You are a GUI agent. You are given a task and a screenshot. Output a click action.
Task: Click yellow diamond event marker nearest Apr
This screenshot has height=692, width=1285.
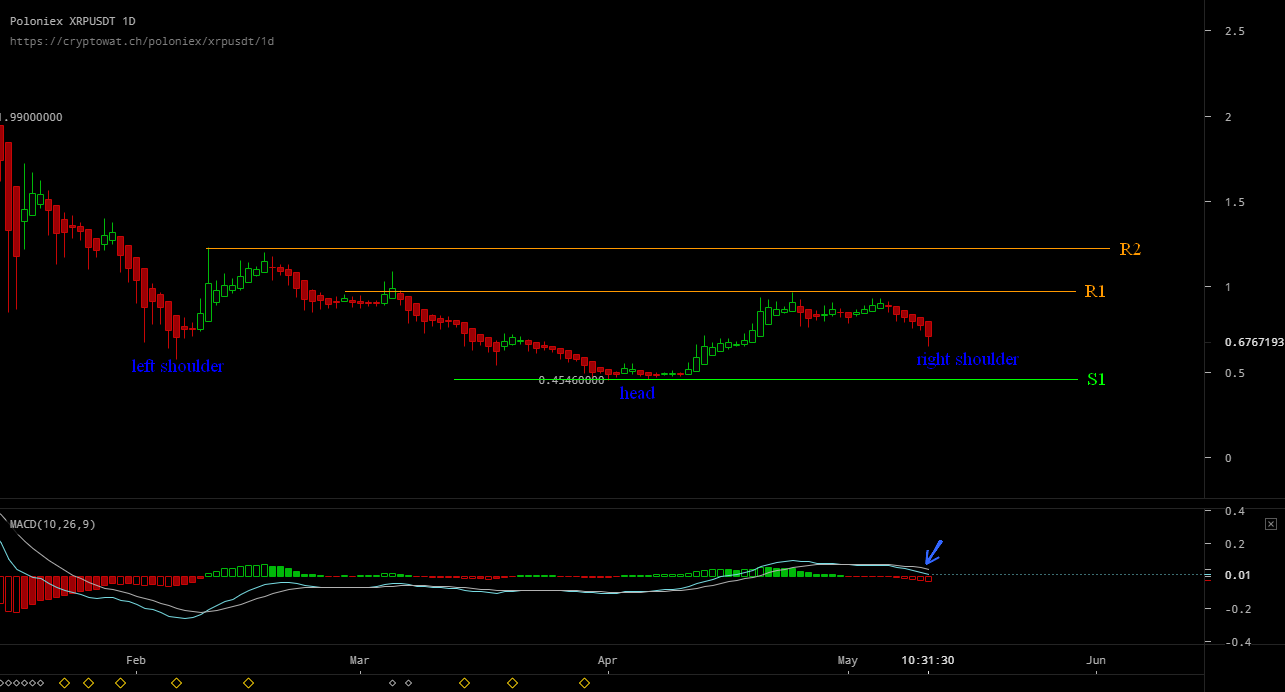(x=584, y=683)
